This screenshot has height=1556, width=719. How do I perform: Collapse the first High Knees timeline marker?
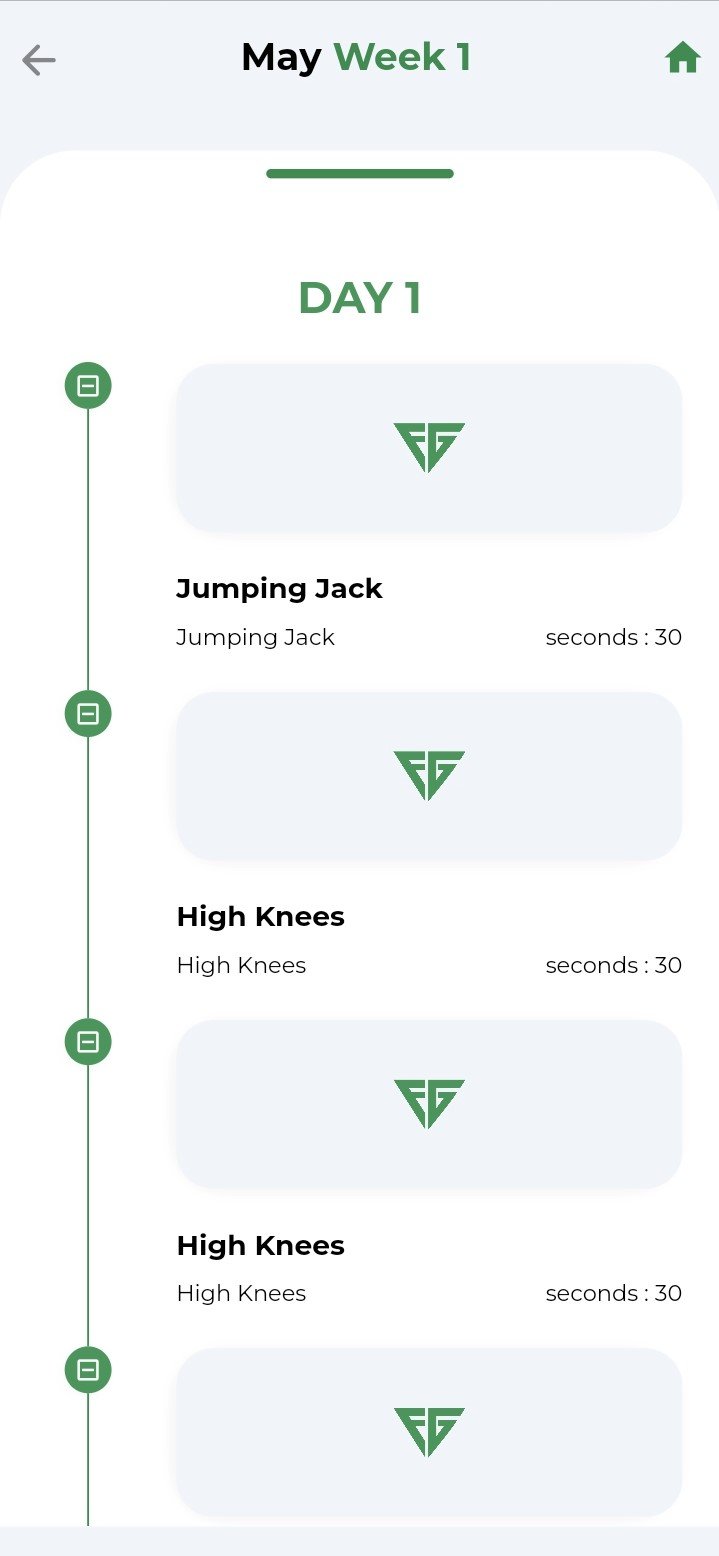click(x=88, y=714)
